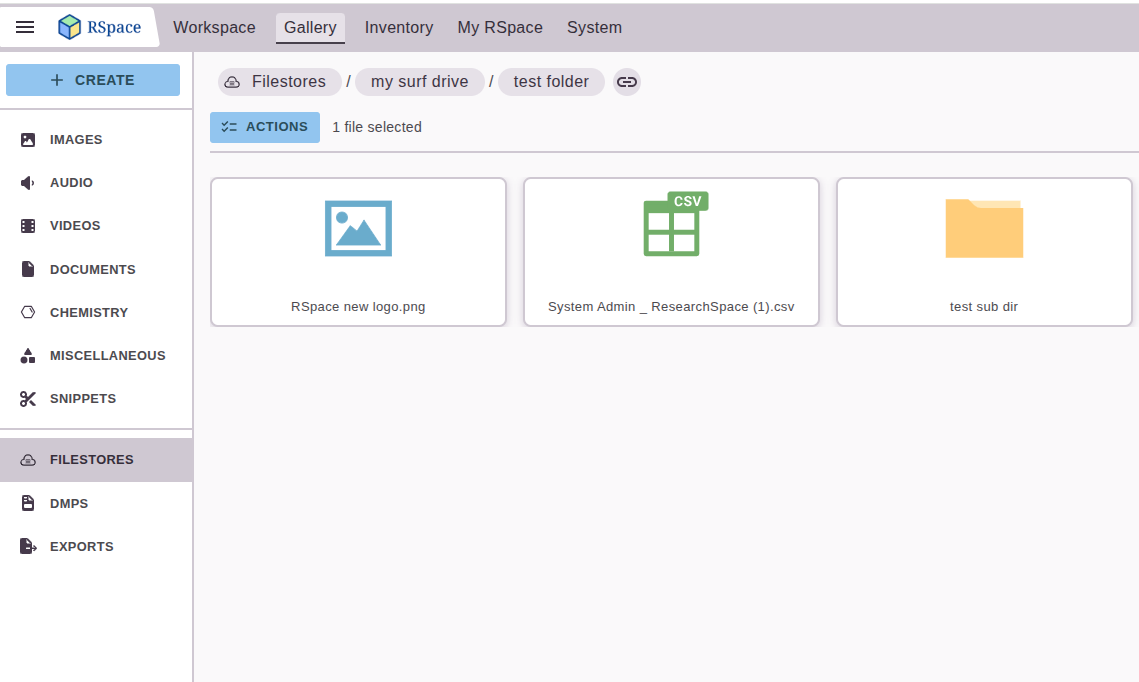Screen dimensions: 1139x682
Task: Click the System Admin _ ResearchSpace (1).csv filename
Action: (x=671, y=307)
